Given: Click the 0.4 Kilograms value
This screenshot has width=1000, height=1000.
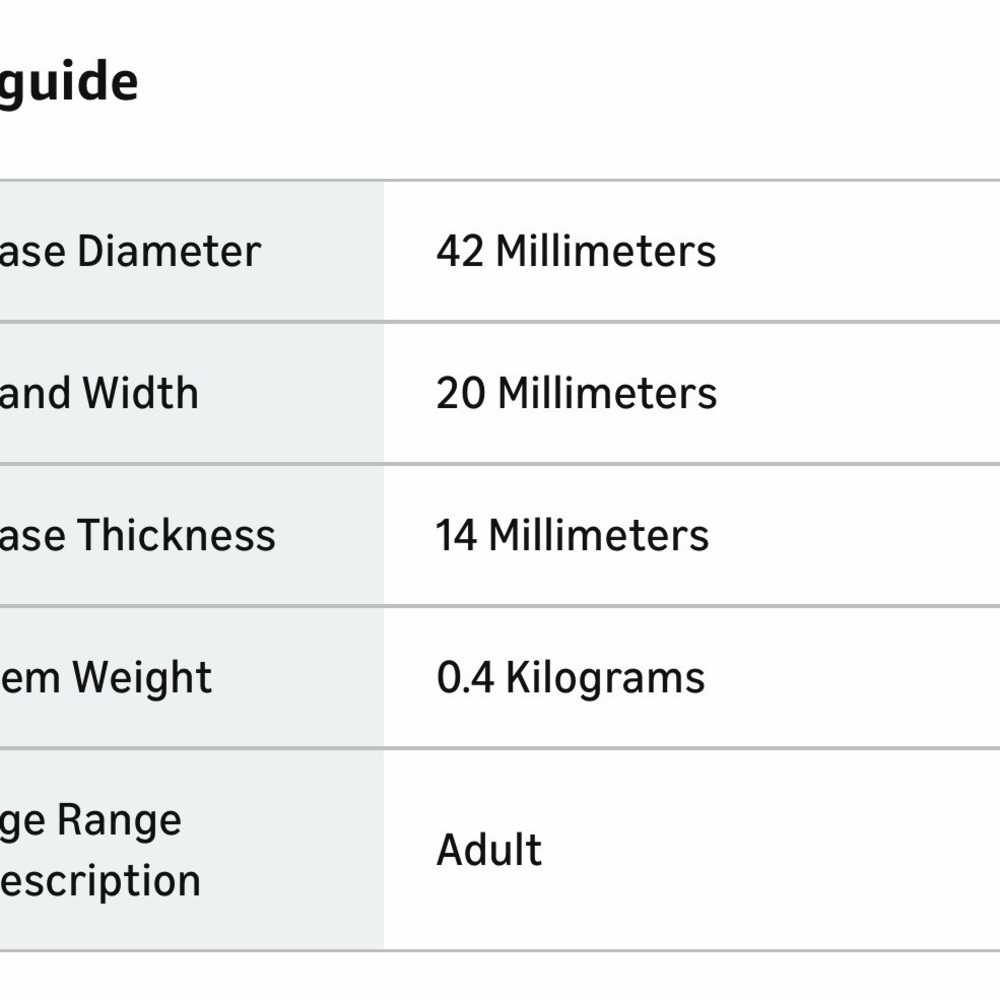Looking at the screenshot, I should pyautogui.click(x=571, y=678).
